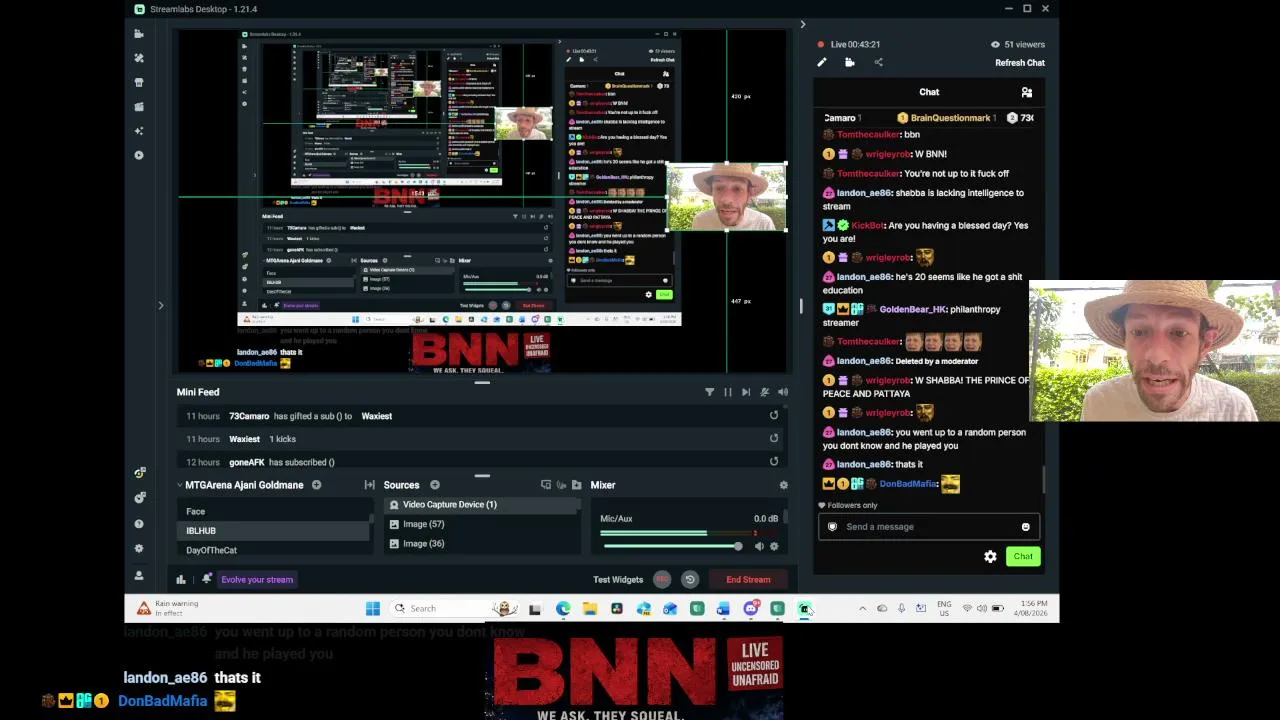Image resolution: width=1280 pixels, height=720 pixels.
Task: Click the Evolve your stream button
Action: pyautogui.click(x=257, y=579)
